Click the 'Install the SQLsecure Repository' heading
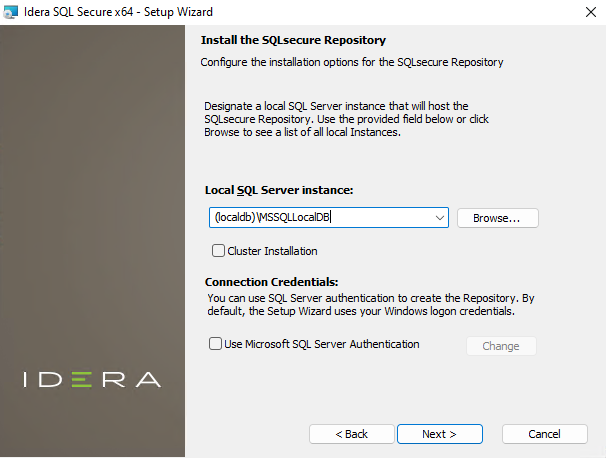 coord(293,41)
